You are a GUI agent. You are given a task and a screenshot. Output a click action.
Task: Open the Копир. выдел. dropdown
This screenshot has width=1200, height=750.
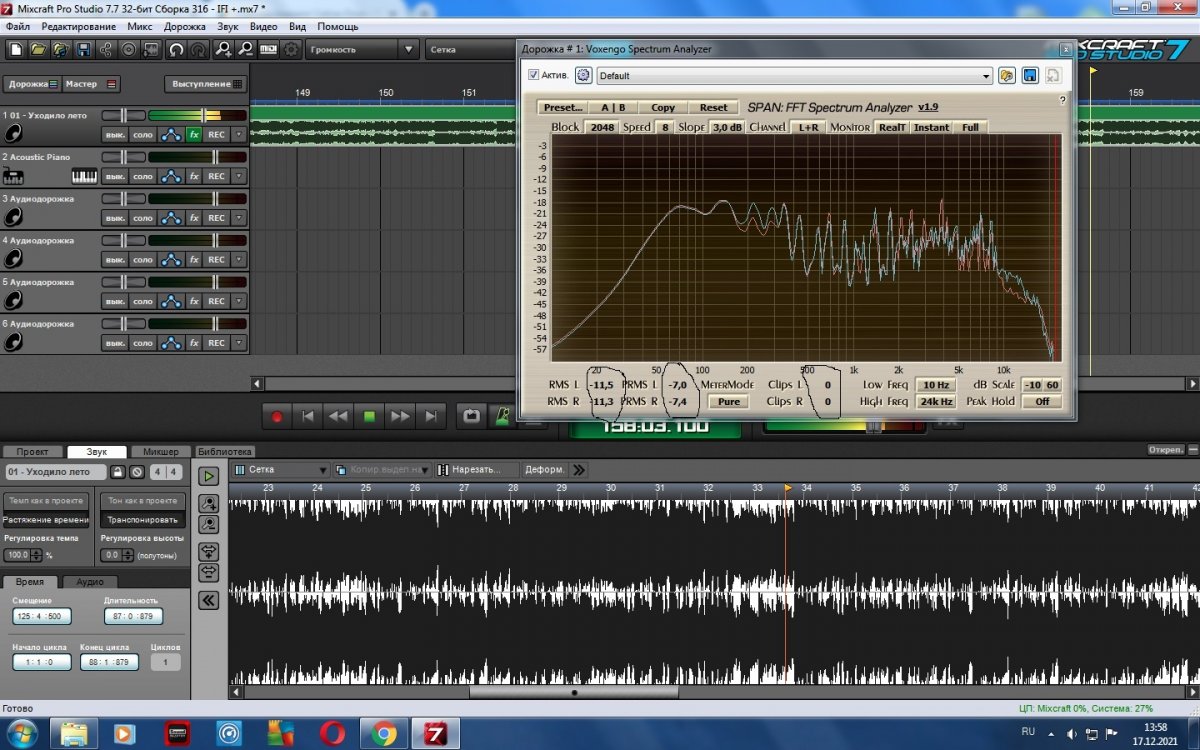pos(384,469)
